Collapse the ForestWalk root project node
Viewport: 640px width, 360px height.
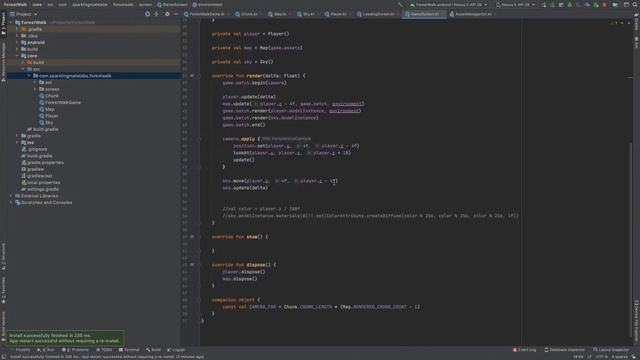(x=11, y=22)
